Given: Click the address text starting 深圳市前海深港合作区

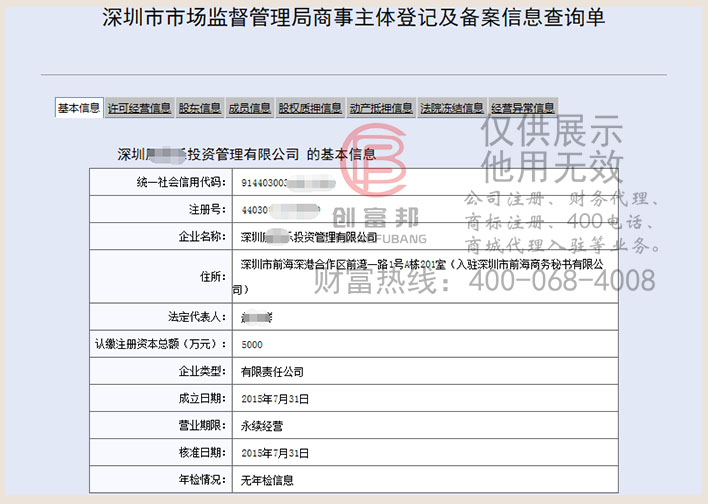Looking at the screenshot, I should 418,276.
